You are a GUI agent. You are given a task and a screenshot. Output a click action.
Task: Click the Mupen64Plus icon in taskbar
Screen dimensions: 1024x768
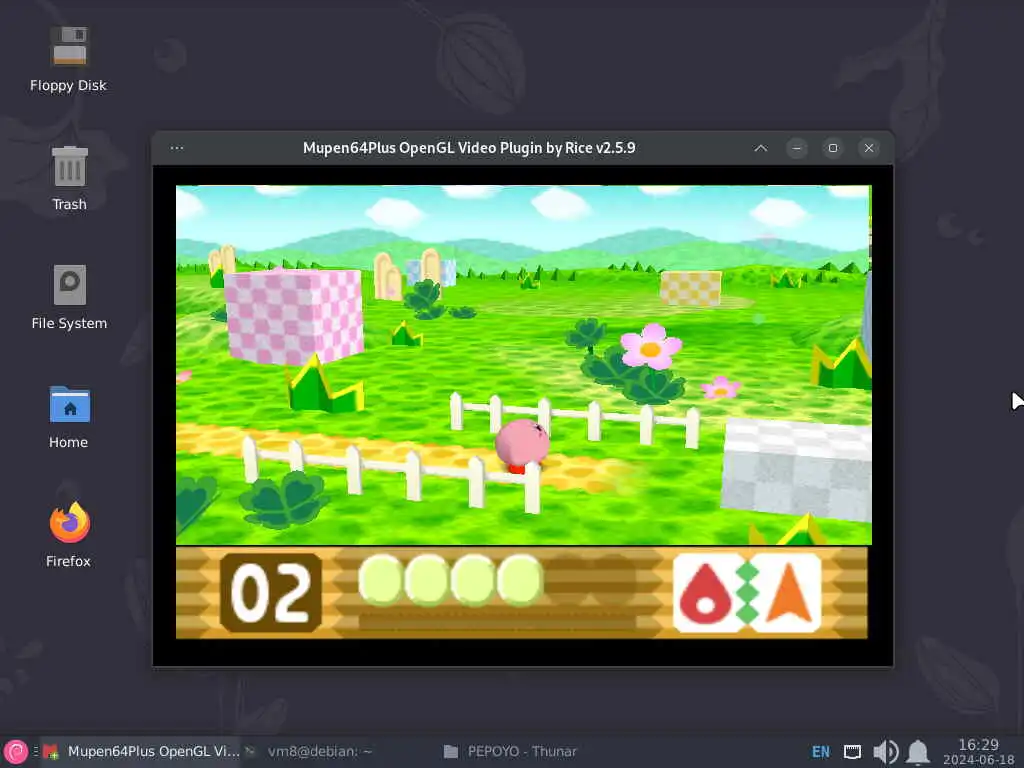click(51, 752)
